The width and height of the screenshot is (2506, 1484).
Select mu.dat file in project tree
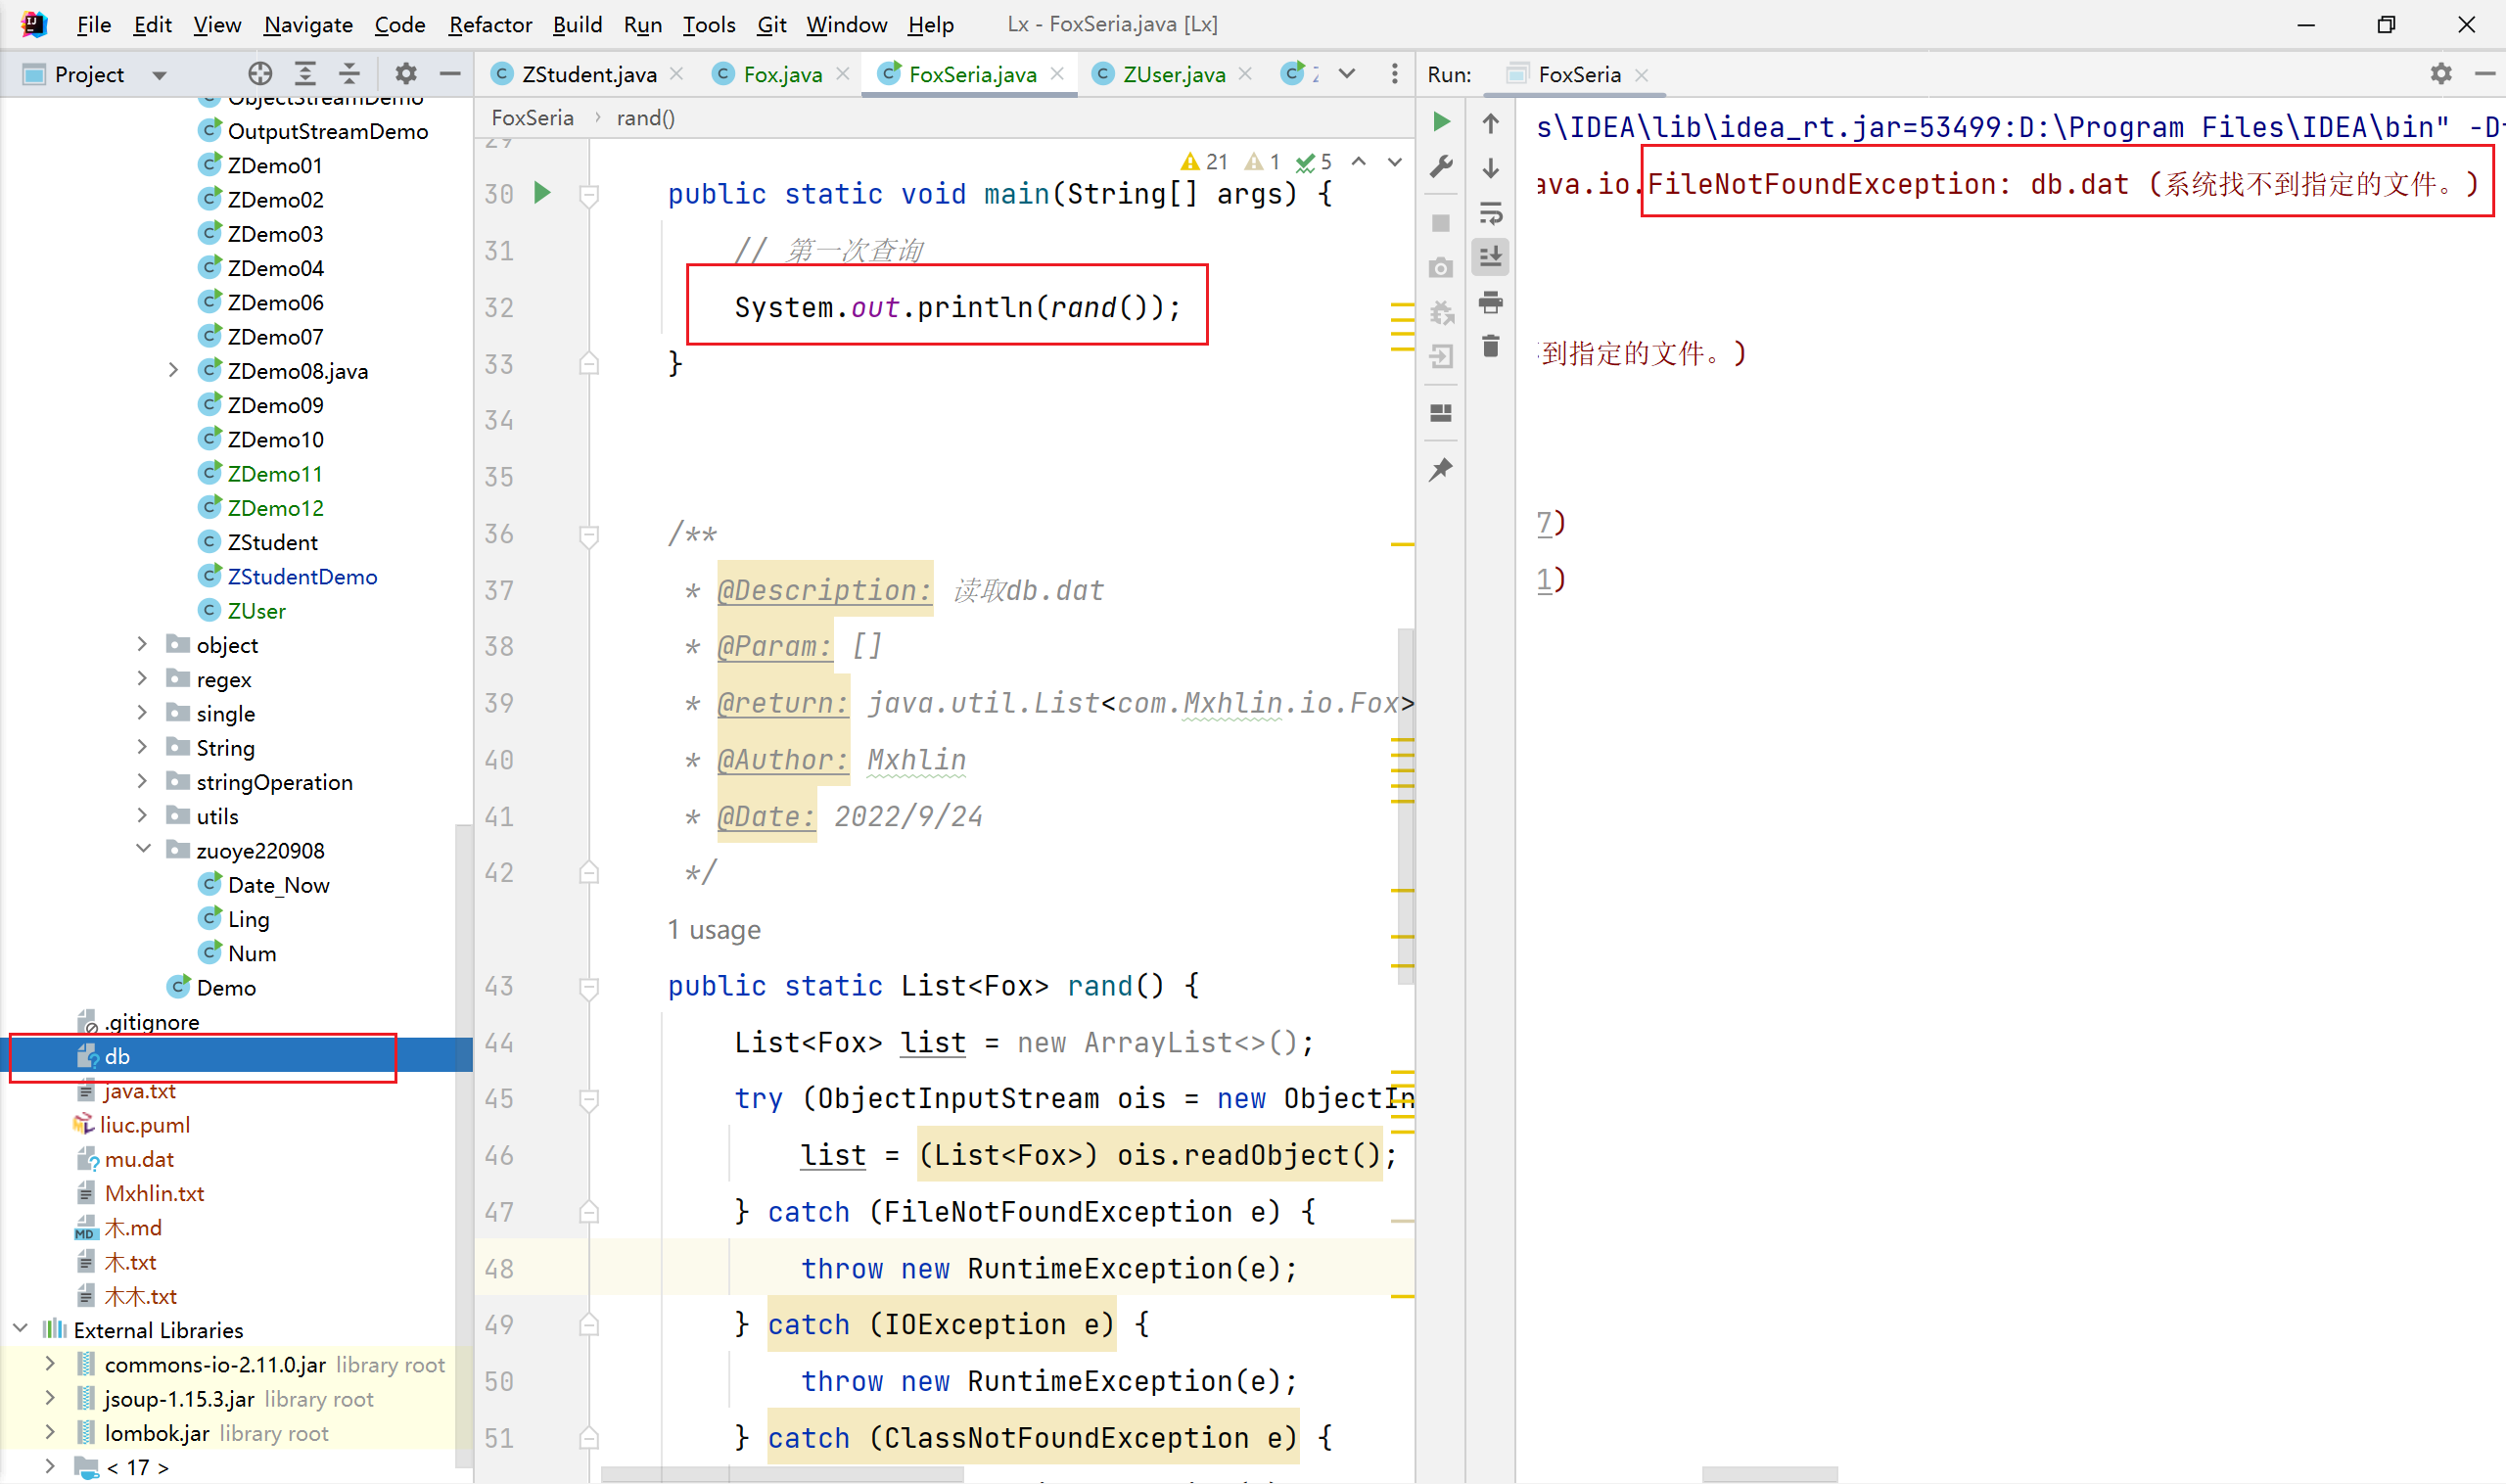pos(139,1159)
